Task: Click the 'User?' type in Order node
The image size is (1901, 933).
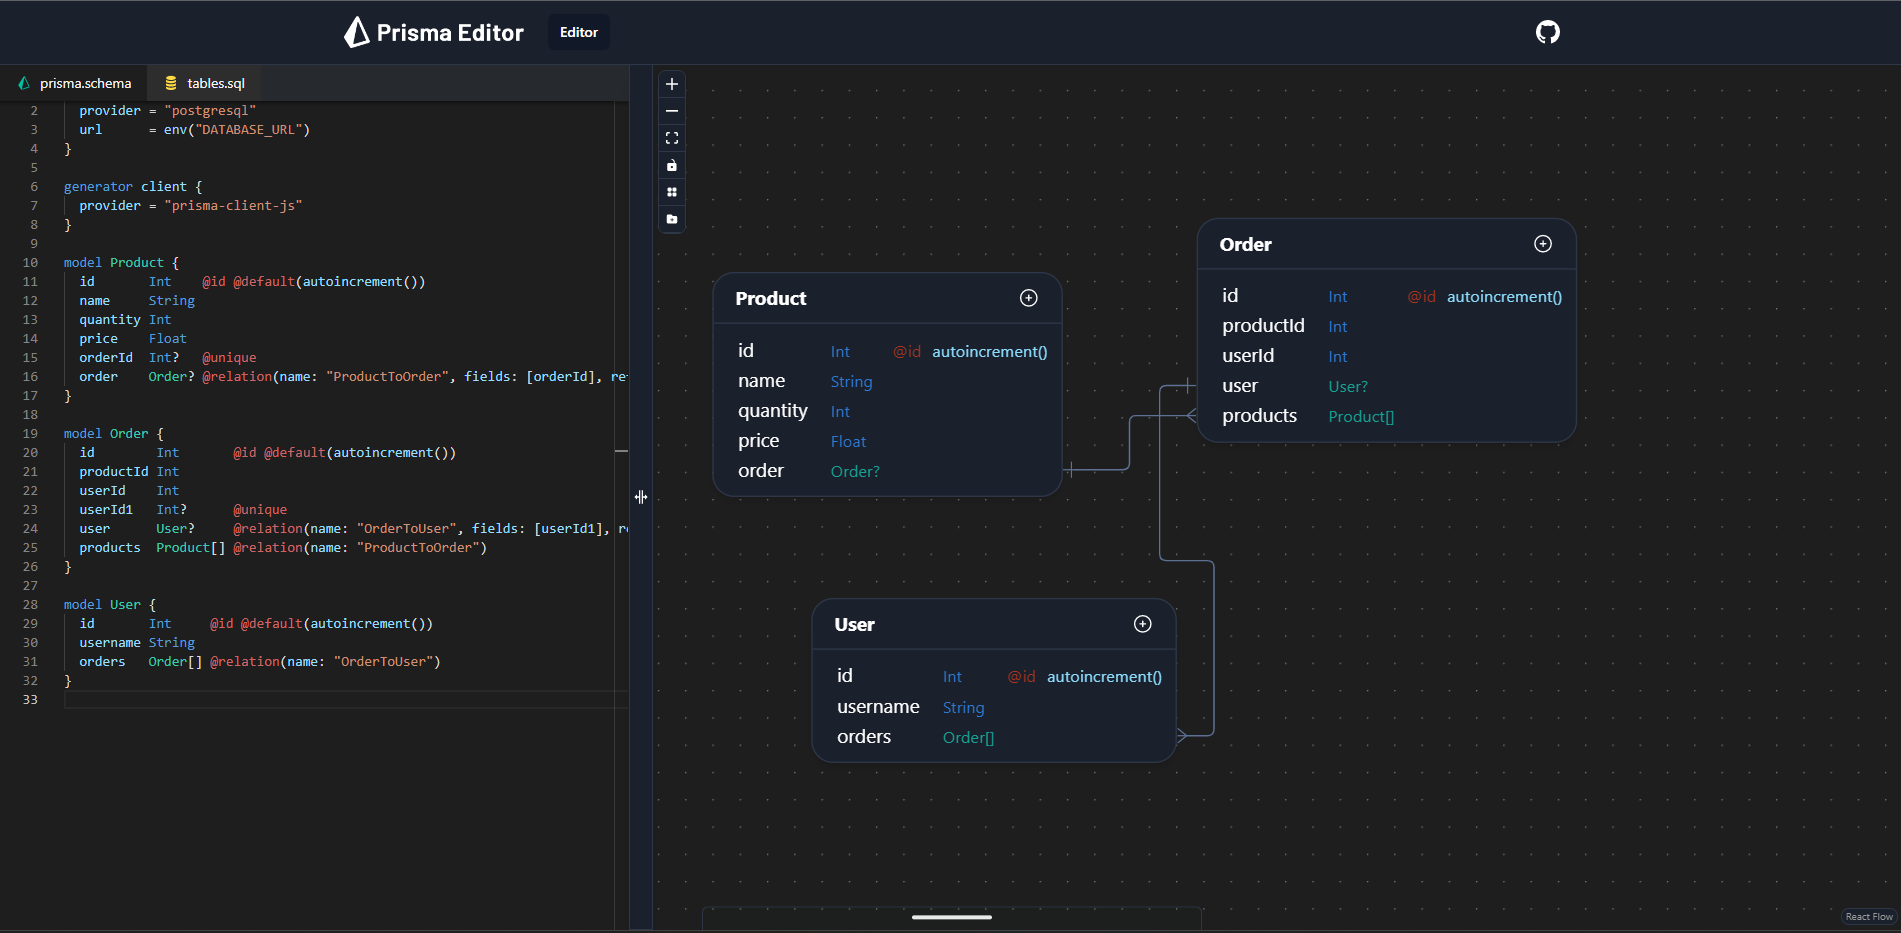Action: pos(1347,387)
